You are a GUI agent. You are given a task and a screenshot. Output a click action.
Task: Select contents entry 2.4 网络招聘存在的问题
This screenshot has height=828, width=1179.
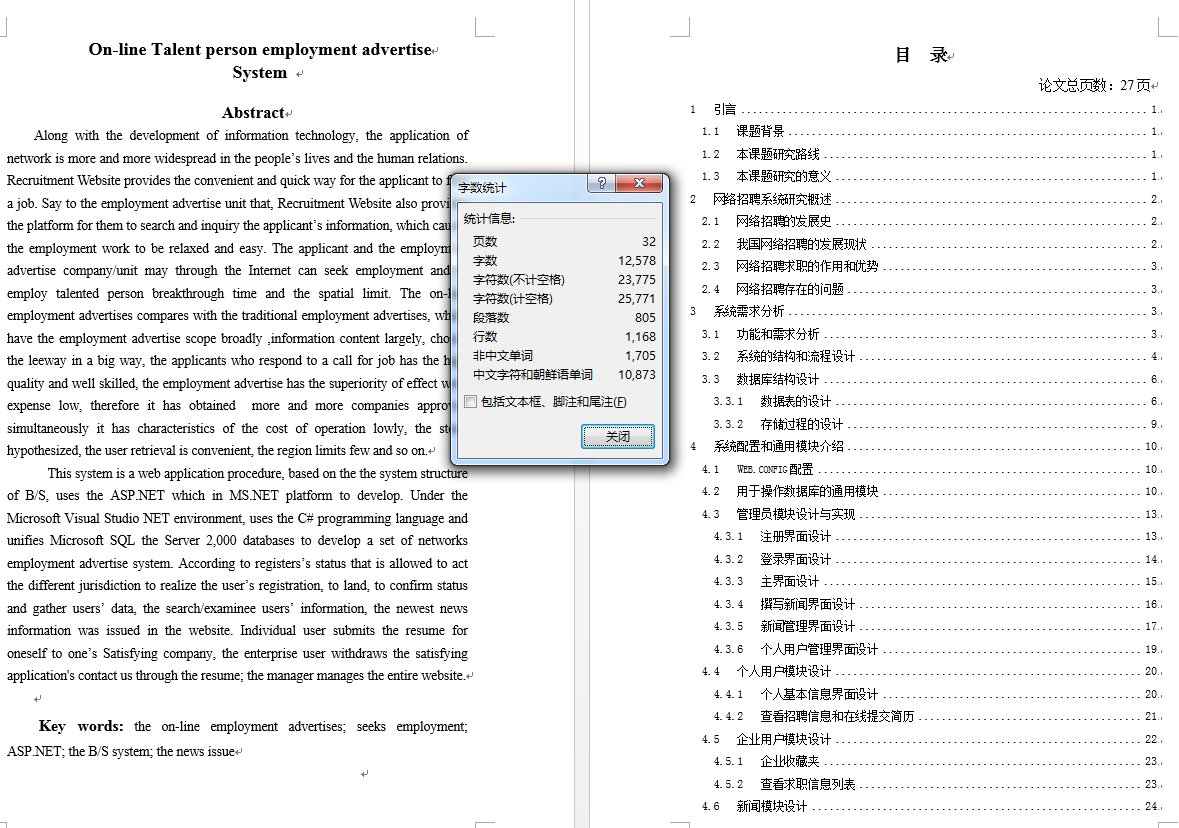(x=932, y=289)
